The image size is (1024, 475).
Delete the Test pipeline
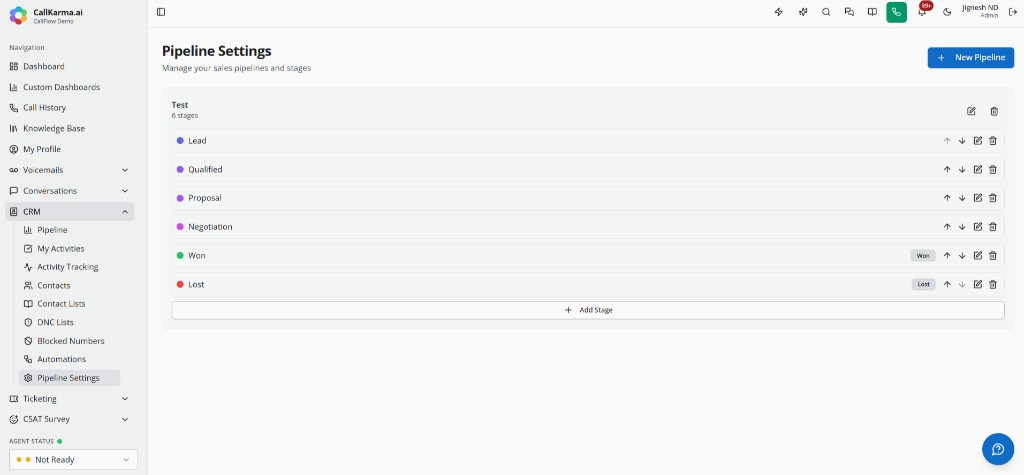click(994, 111)
